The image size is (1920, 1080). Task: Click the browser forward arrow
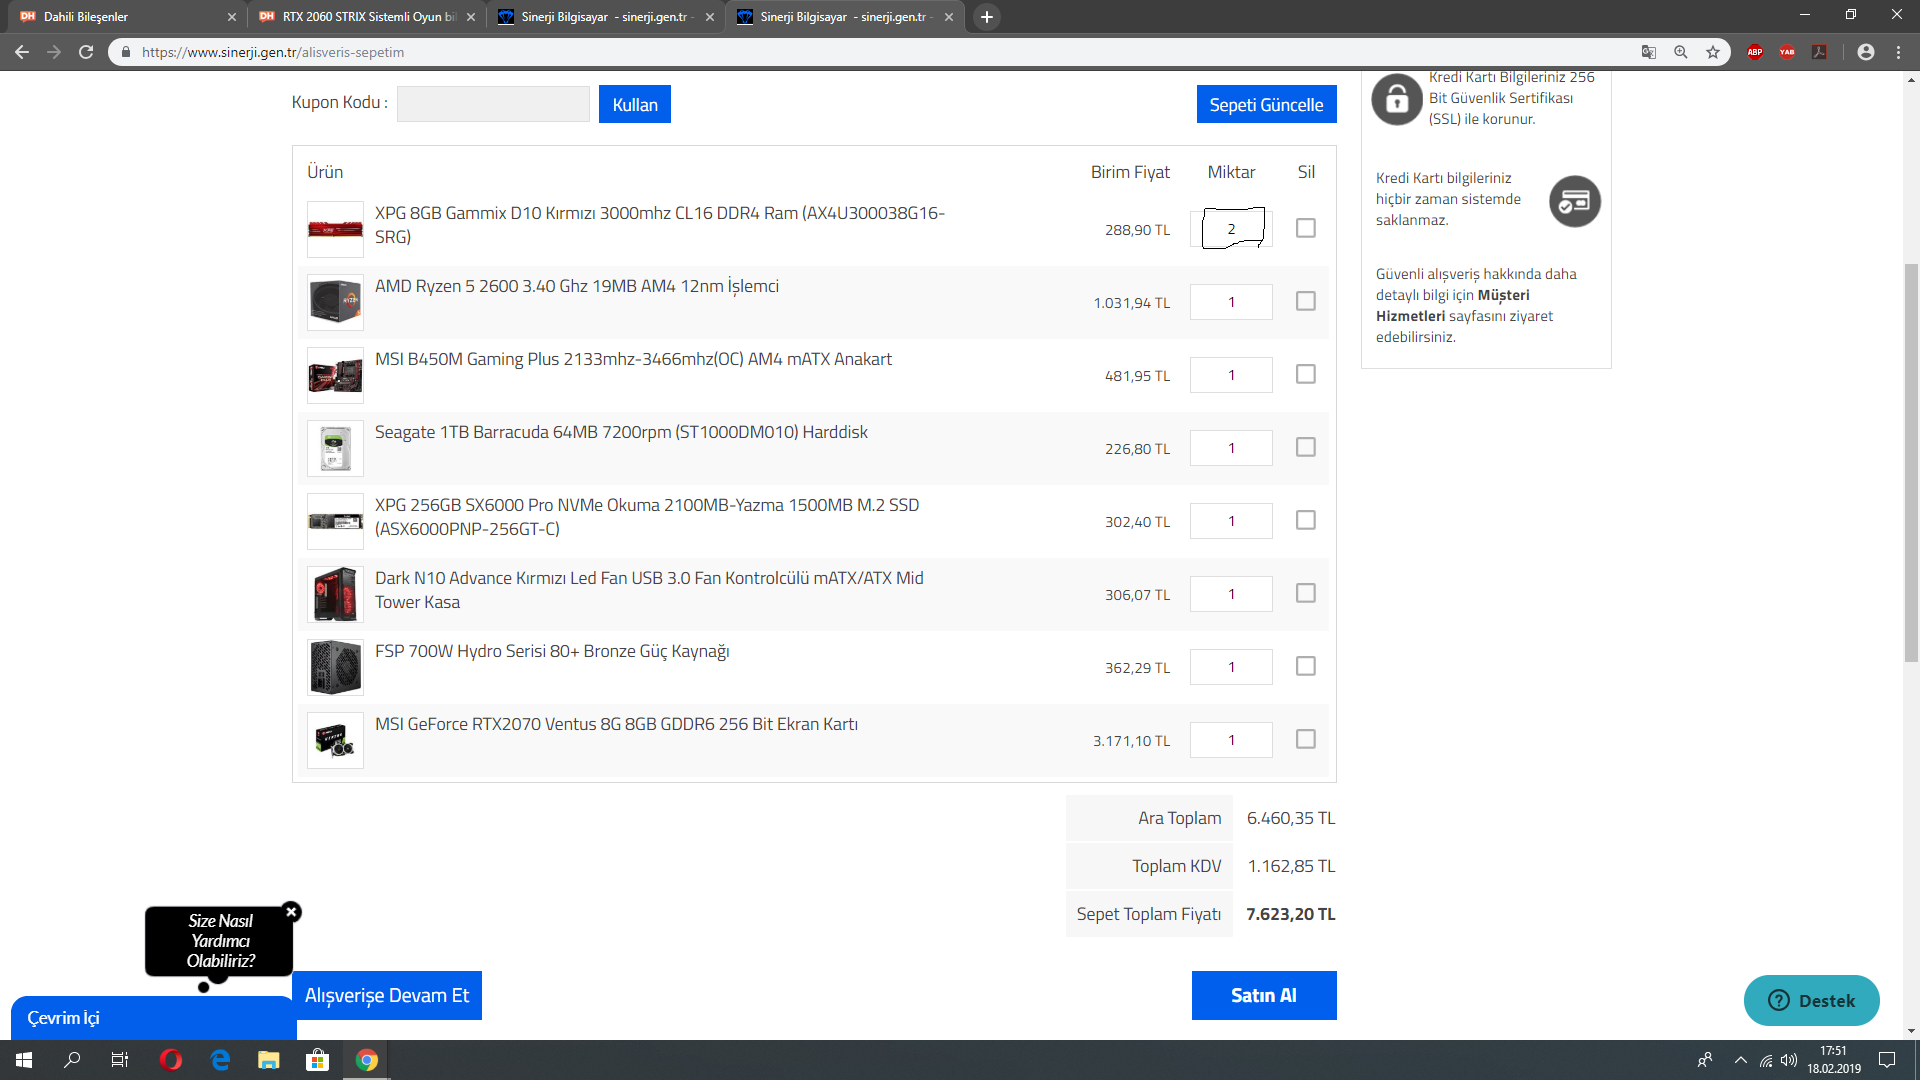click(54, 52)
